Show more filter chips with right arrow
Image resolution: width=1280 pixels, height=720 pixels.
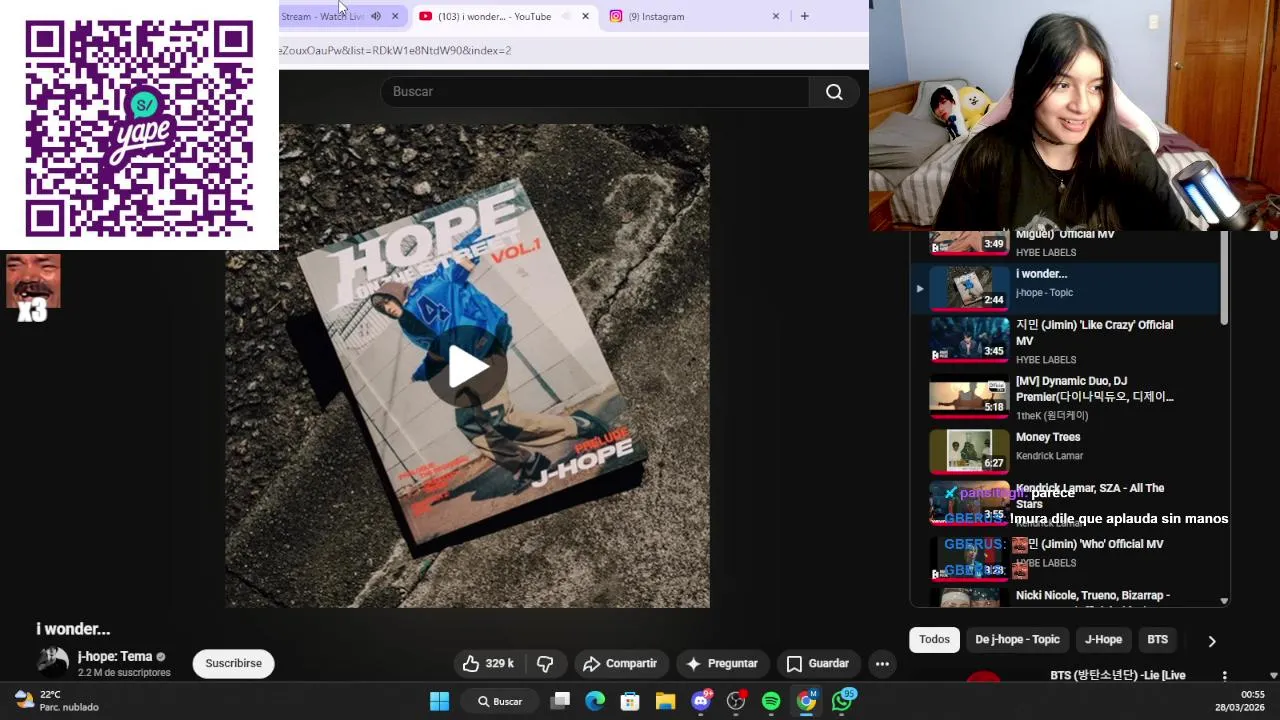click(x=1212, y=641)
